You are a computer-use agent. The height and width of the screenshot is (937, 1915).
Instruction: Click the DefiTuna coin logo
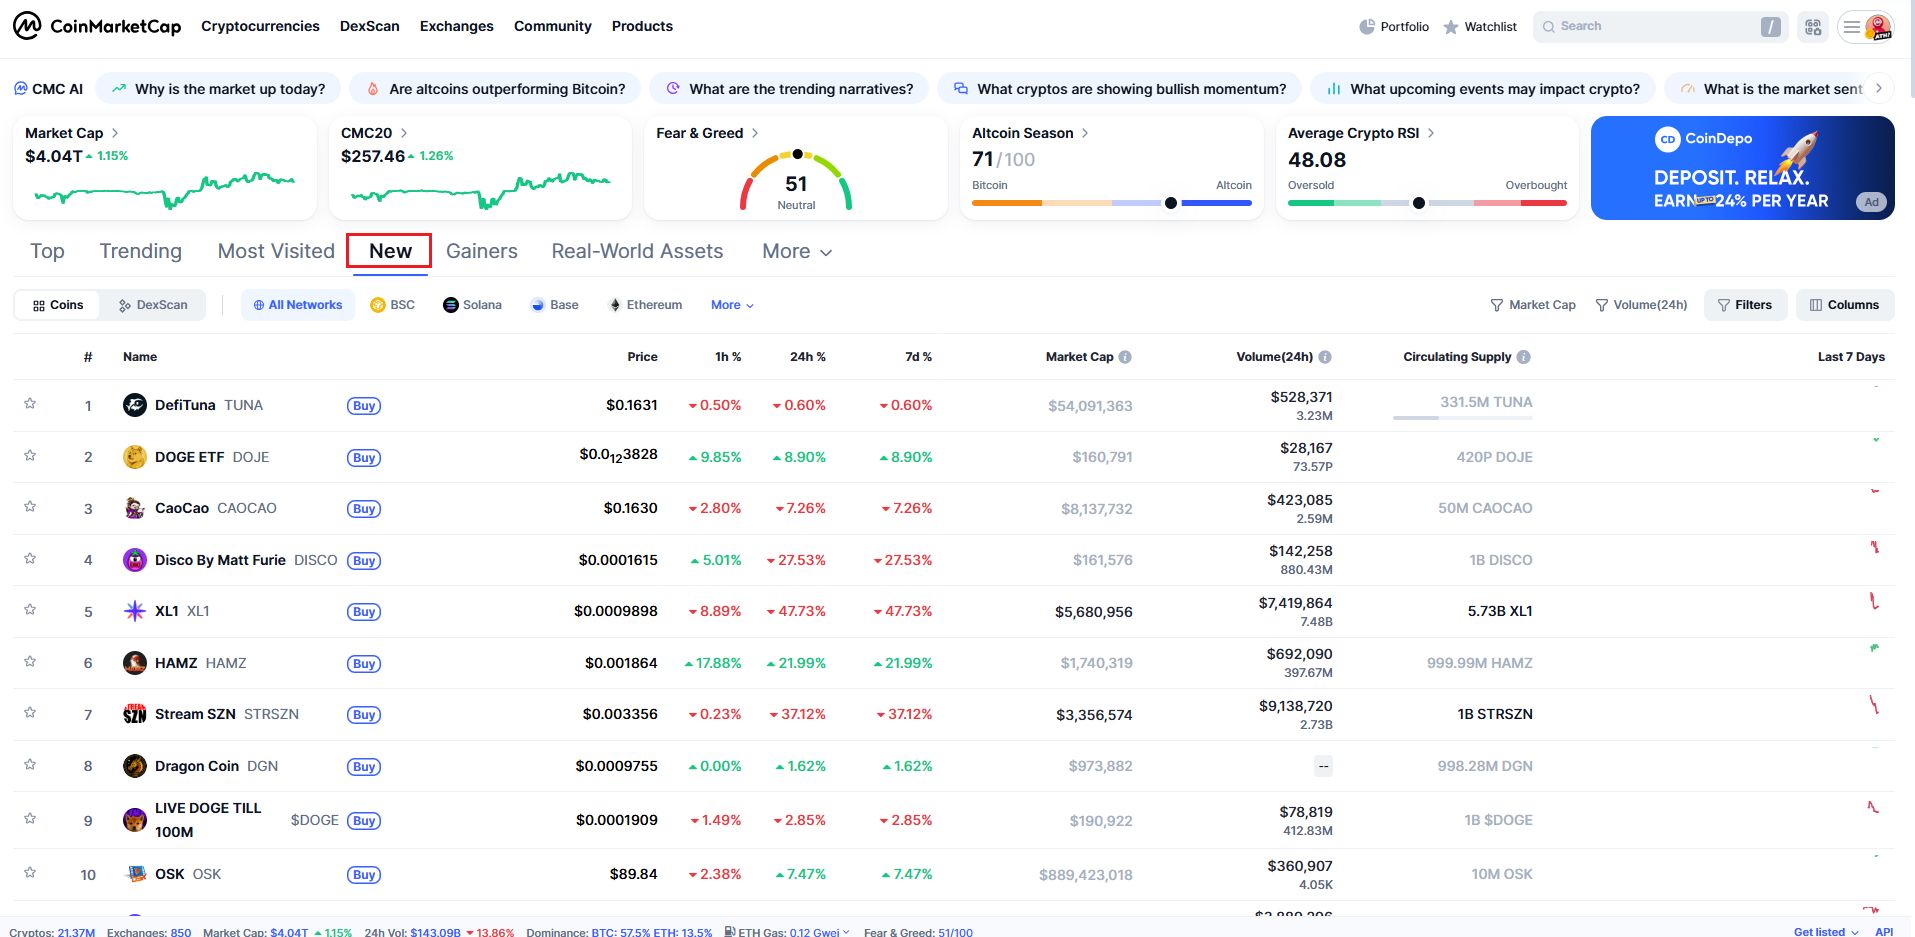click(135, 405)
